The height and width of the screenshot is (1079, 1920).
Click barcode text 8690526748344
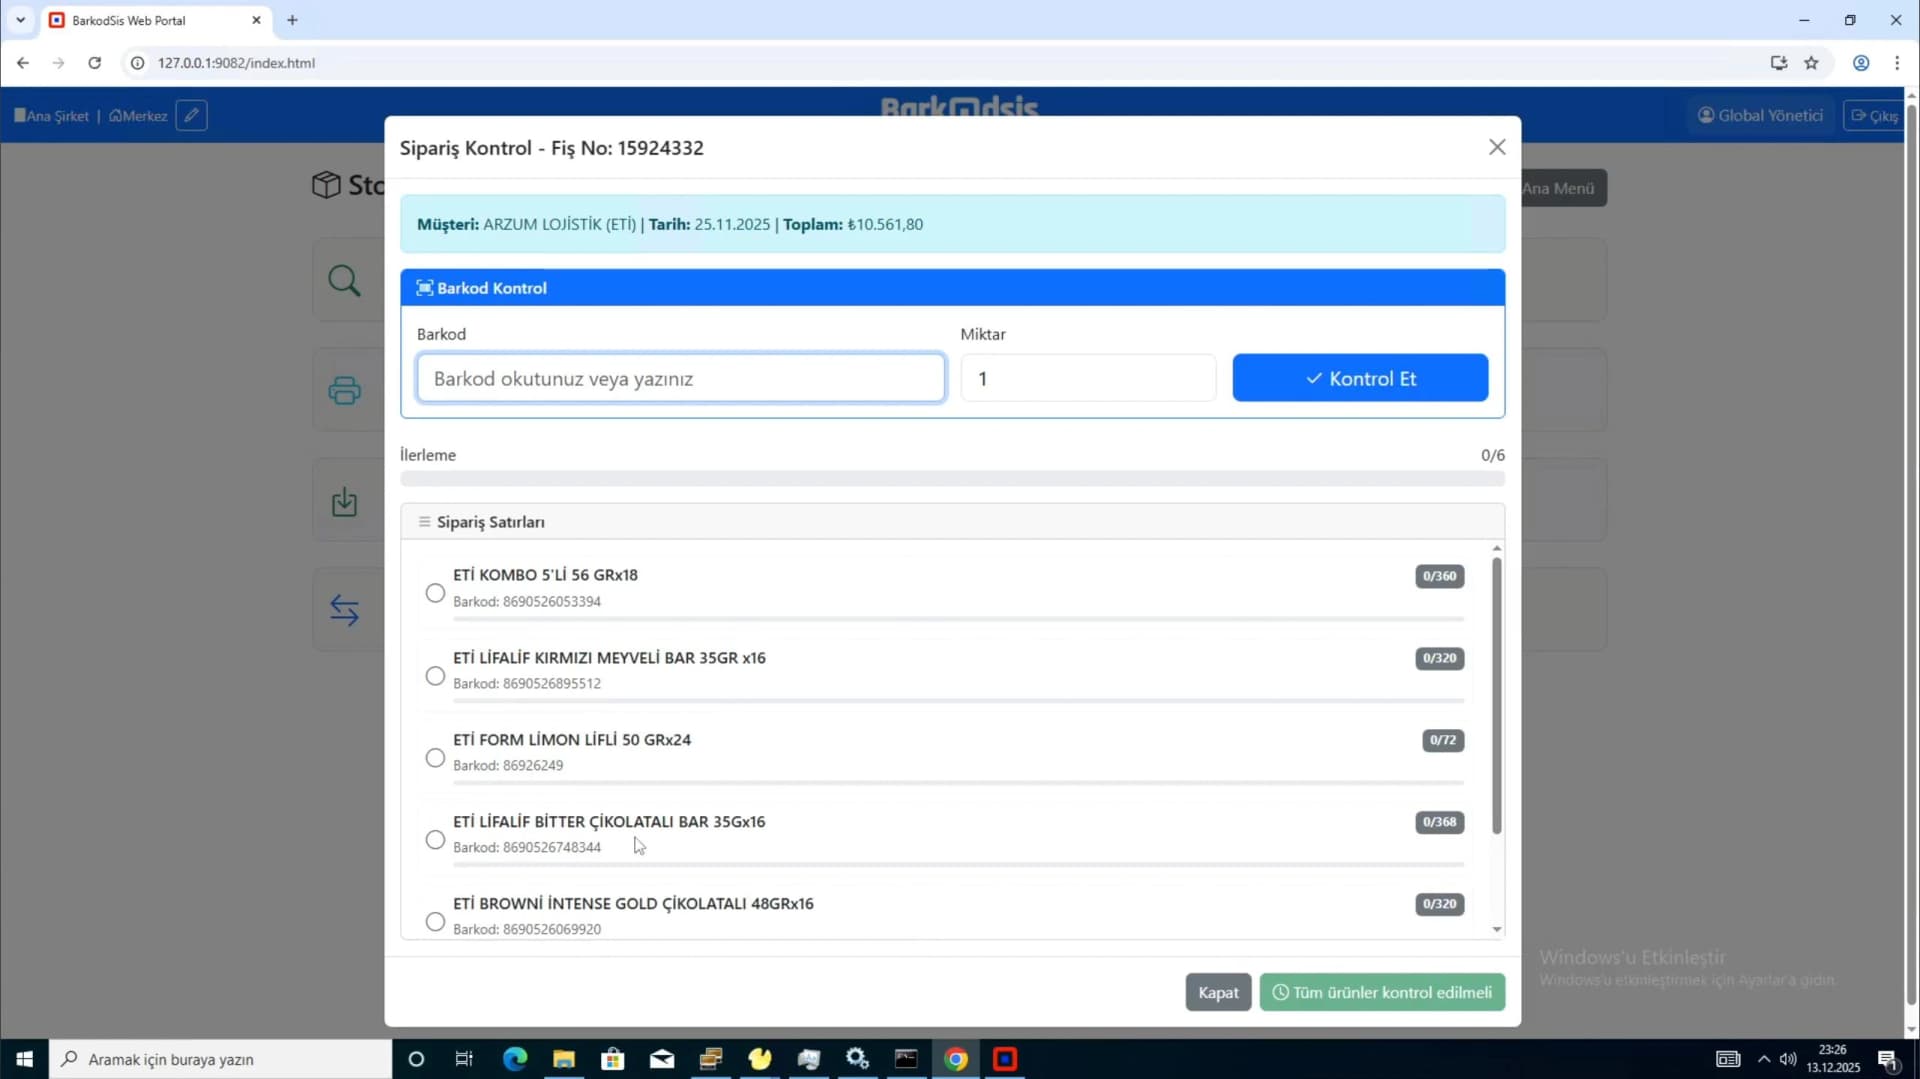(551, 847)
